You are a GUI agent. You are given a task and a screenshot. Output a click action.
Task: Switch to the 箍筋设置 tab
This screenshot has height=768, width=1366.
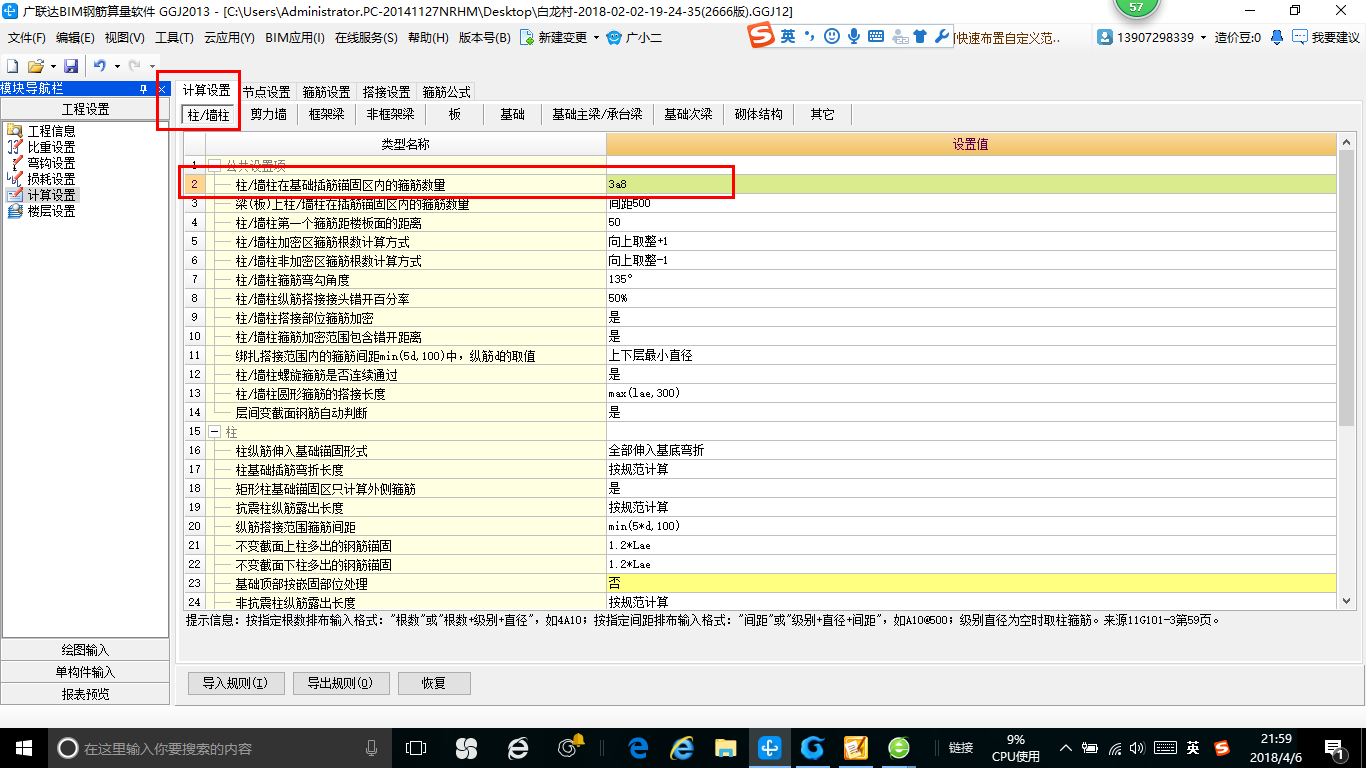(326, 91)
